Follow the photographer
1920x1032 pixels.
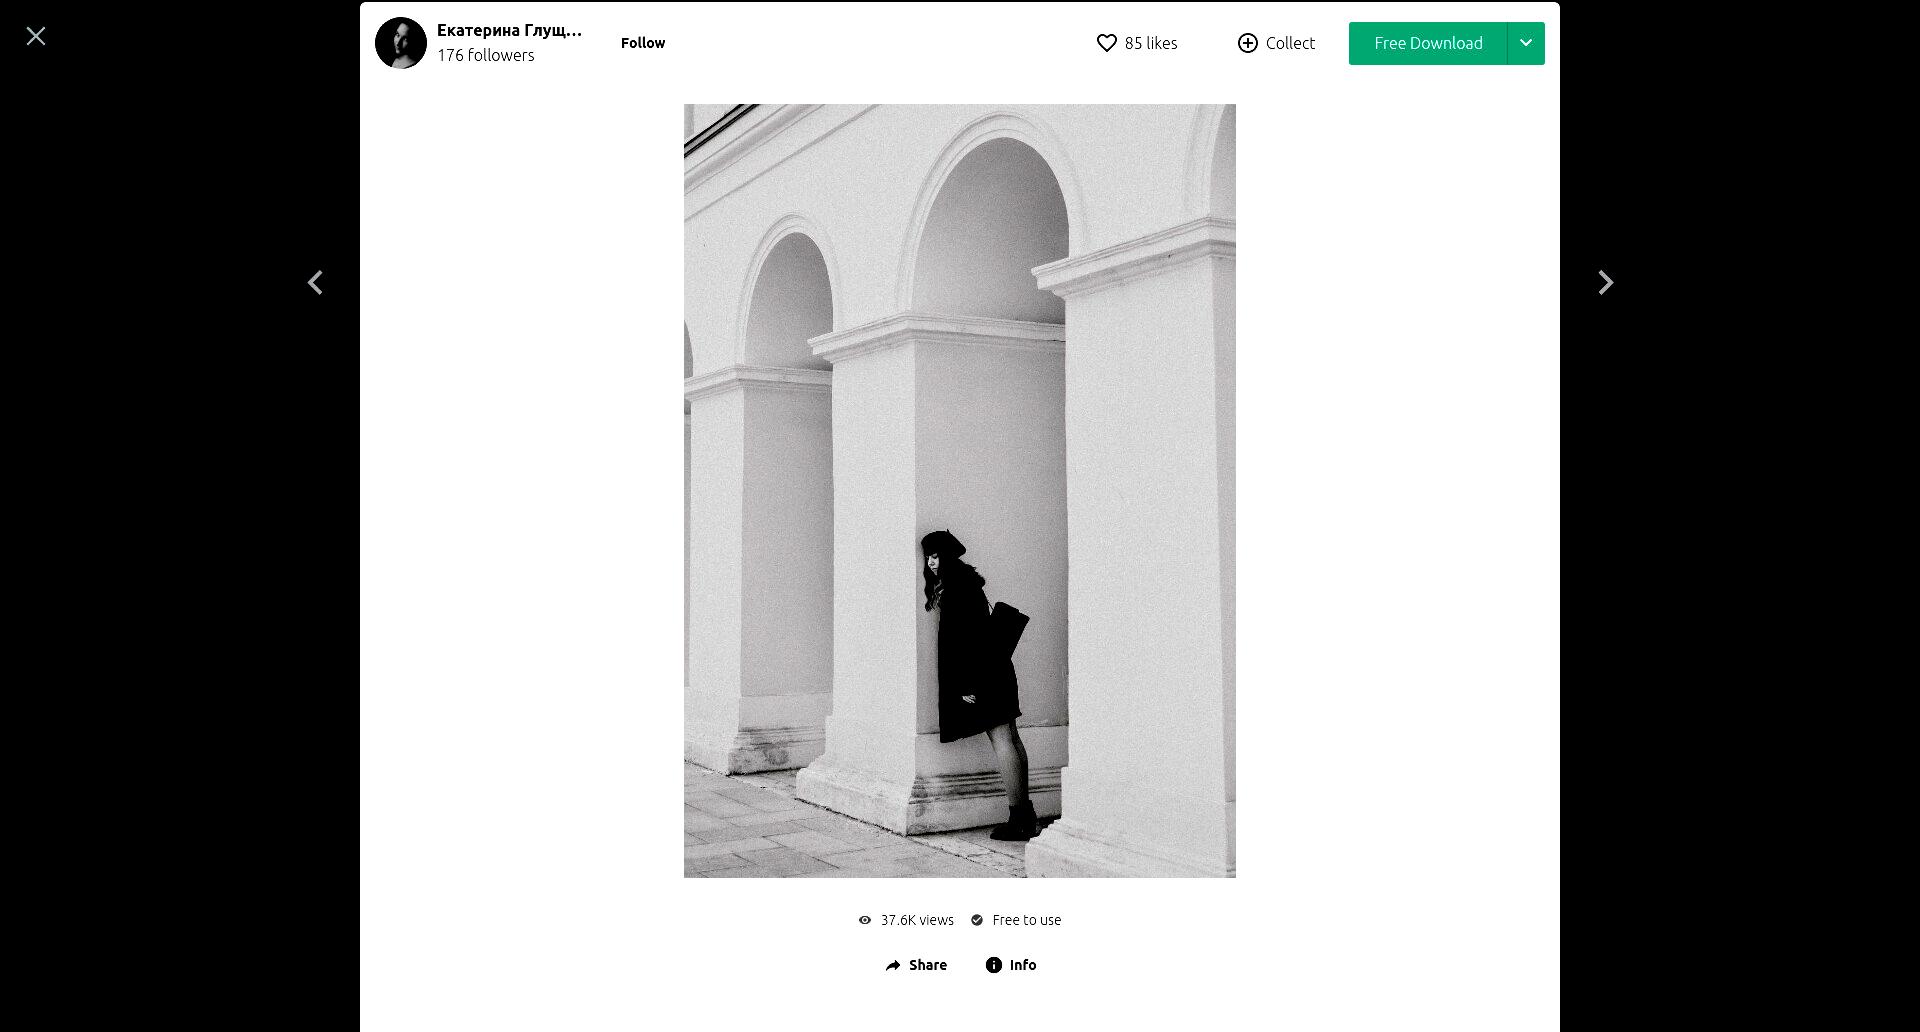(x=643, y=43)
